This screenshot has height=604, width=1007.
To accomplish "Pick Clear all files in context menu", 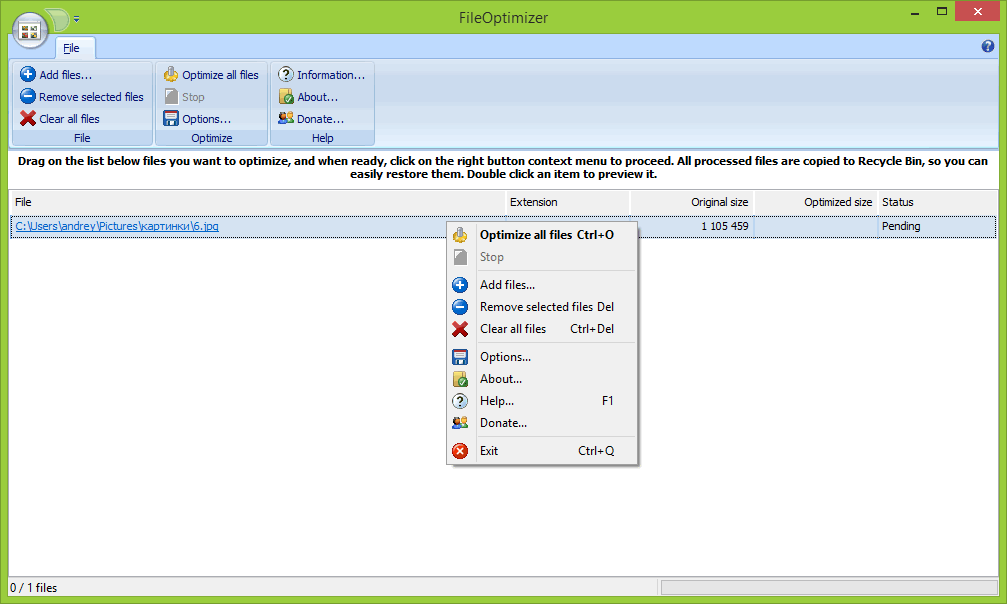I will pos(513,329).
